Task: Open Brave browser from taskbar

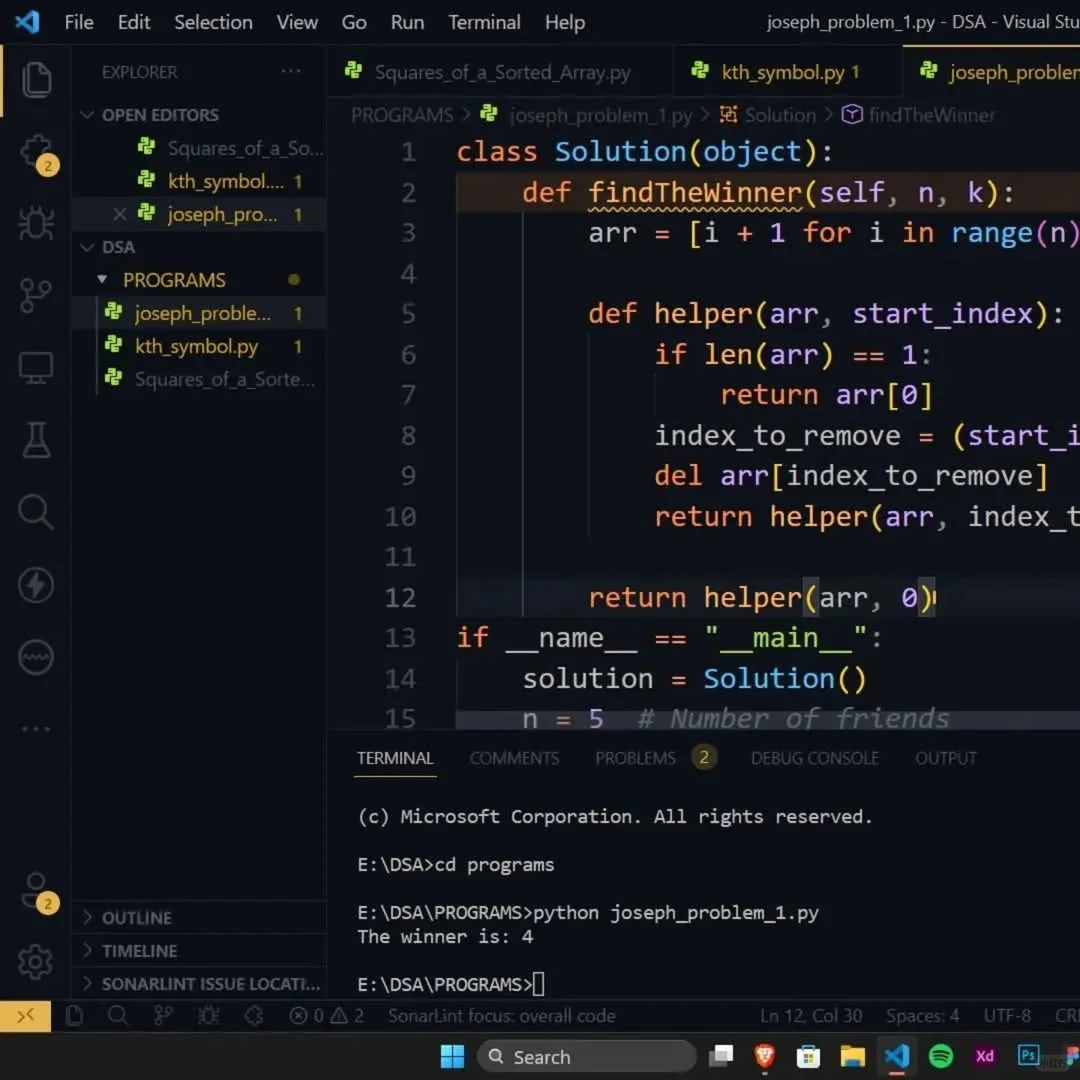Action: tap(765, 1056)
